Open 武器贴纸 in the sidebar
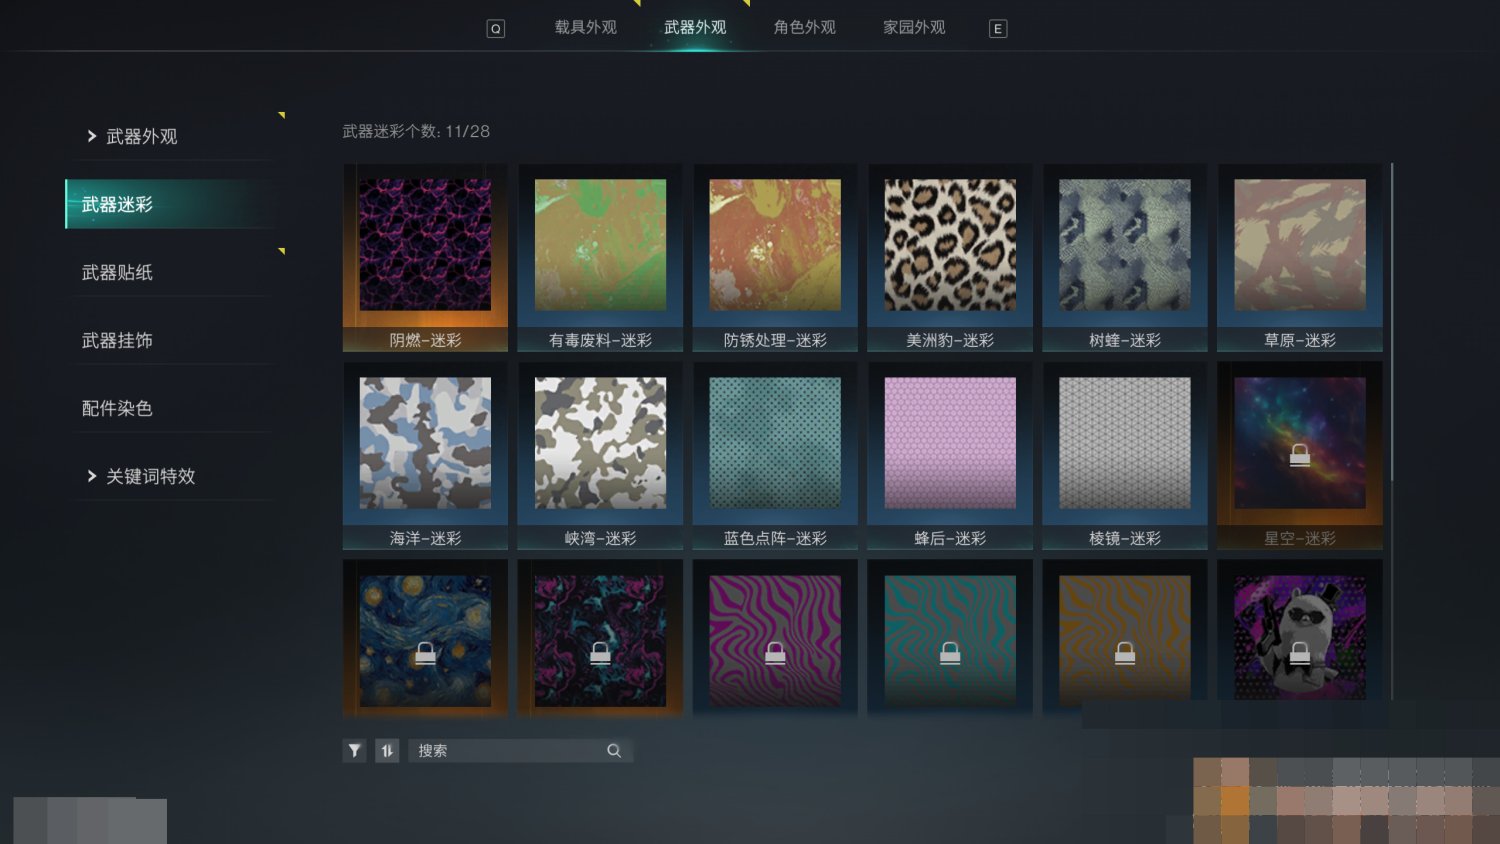The image size is (1500, 844). tap(172, 272)
